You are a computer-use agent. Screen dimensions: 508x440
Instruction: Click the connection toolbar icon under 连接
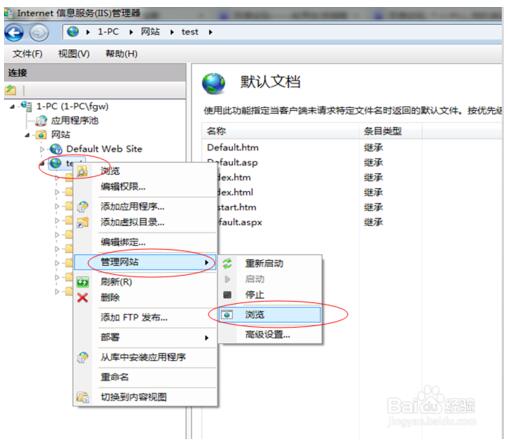point(11,90)
